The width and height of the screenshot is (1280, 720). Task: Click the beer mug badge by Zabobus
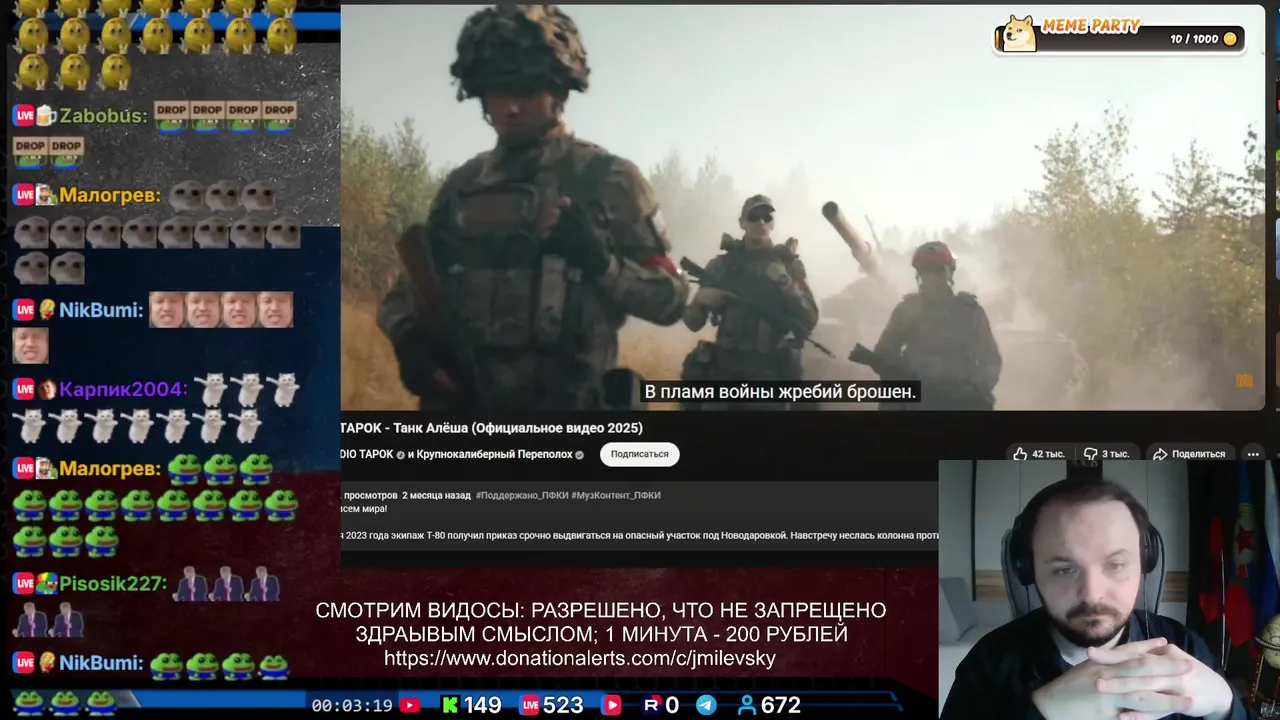pos(47,115)
